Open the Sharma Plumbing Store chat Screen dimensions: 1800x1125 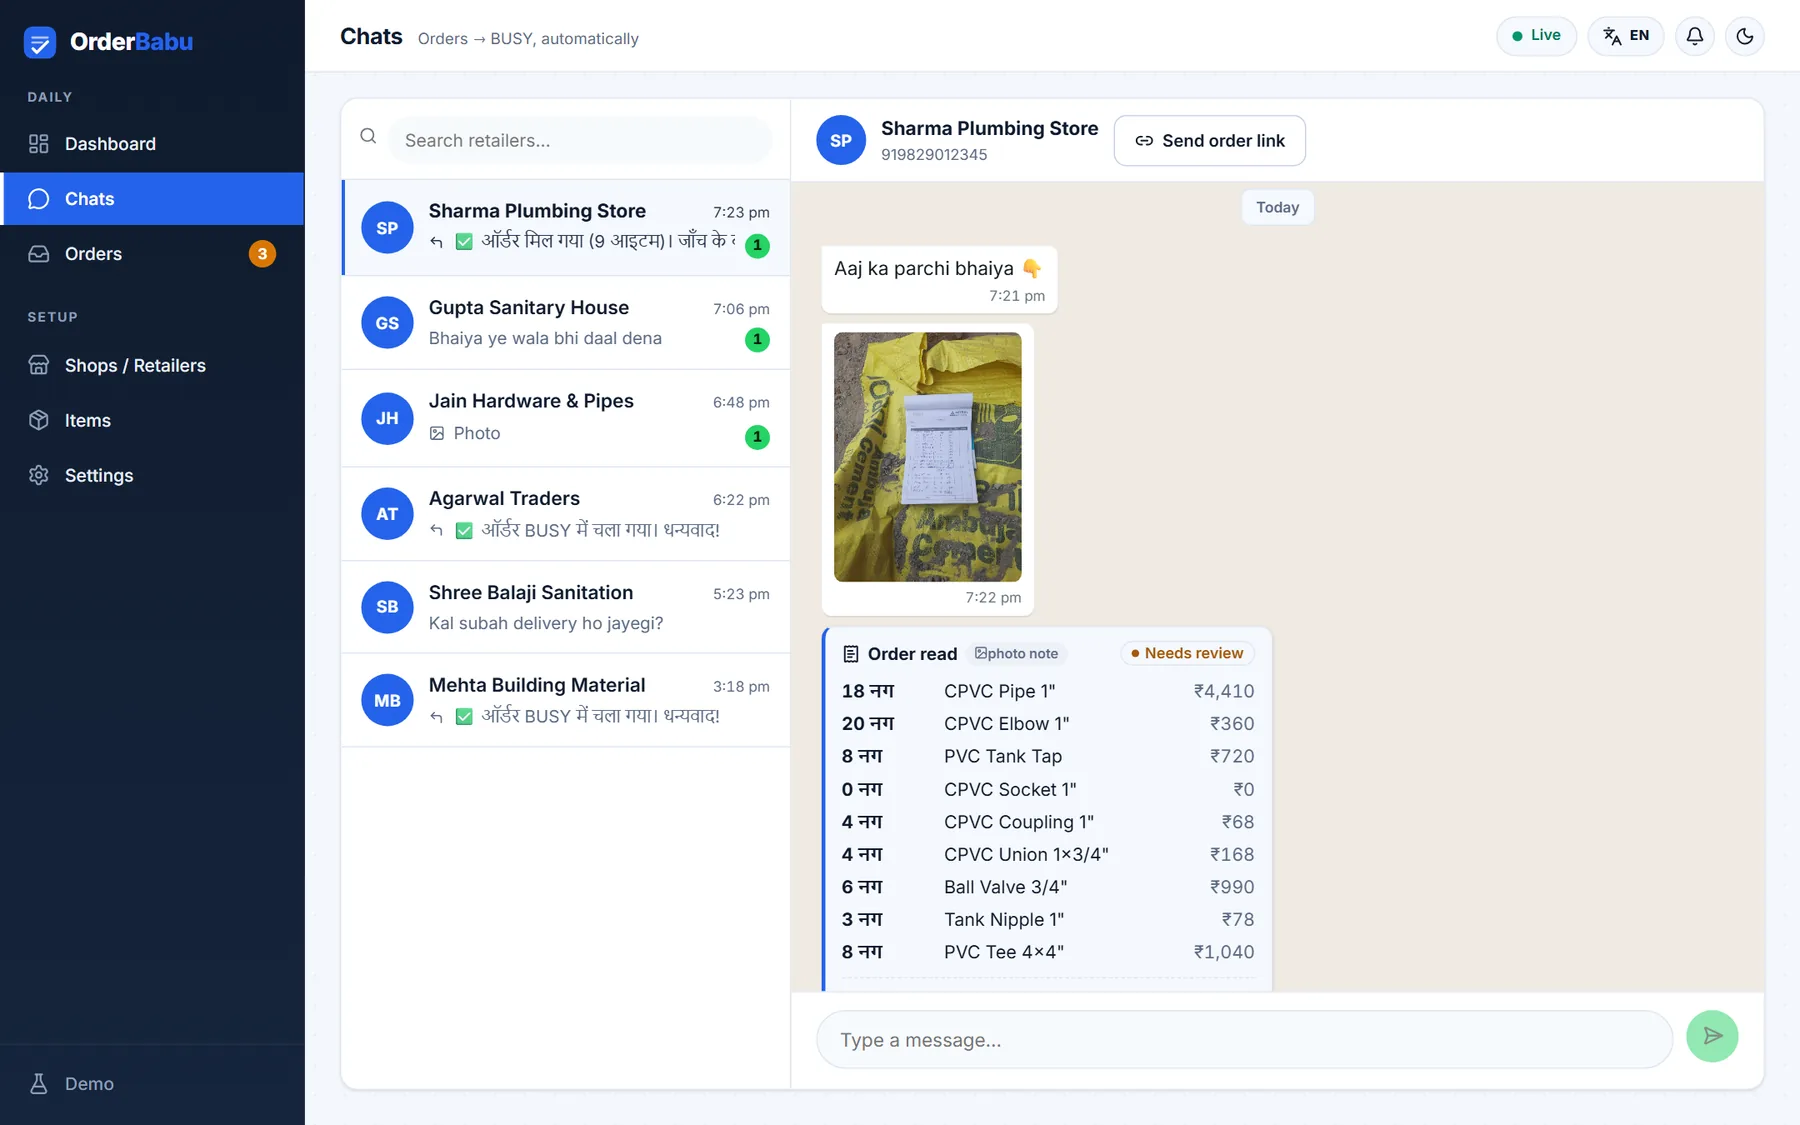[x=566, y=228]
